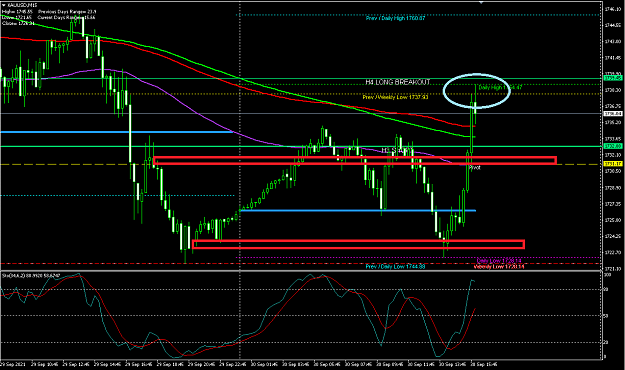
Task: Click the red 'Weekly Low' label at bottom
Action: (499, 266)
